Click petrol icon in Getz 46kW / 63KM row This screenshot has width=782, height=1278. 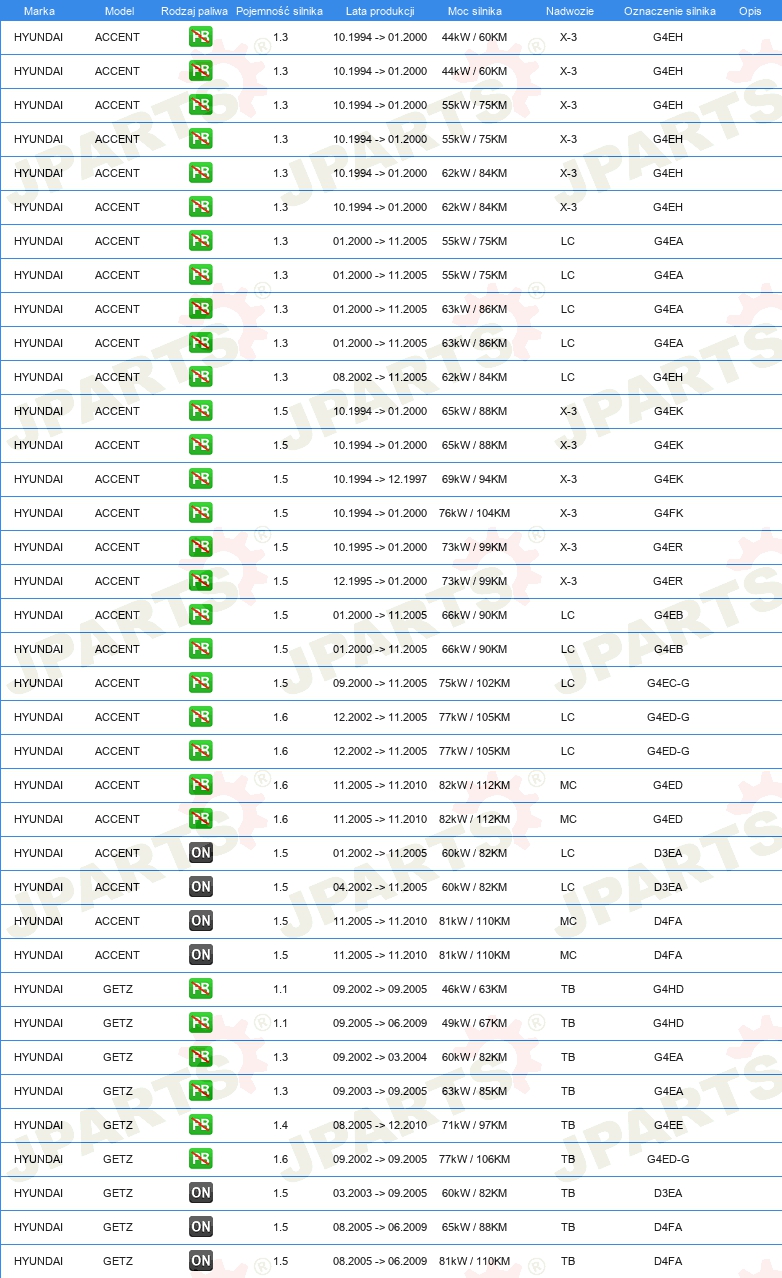click(x=201, y=989)
